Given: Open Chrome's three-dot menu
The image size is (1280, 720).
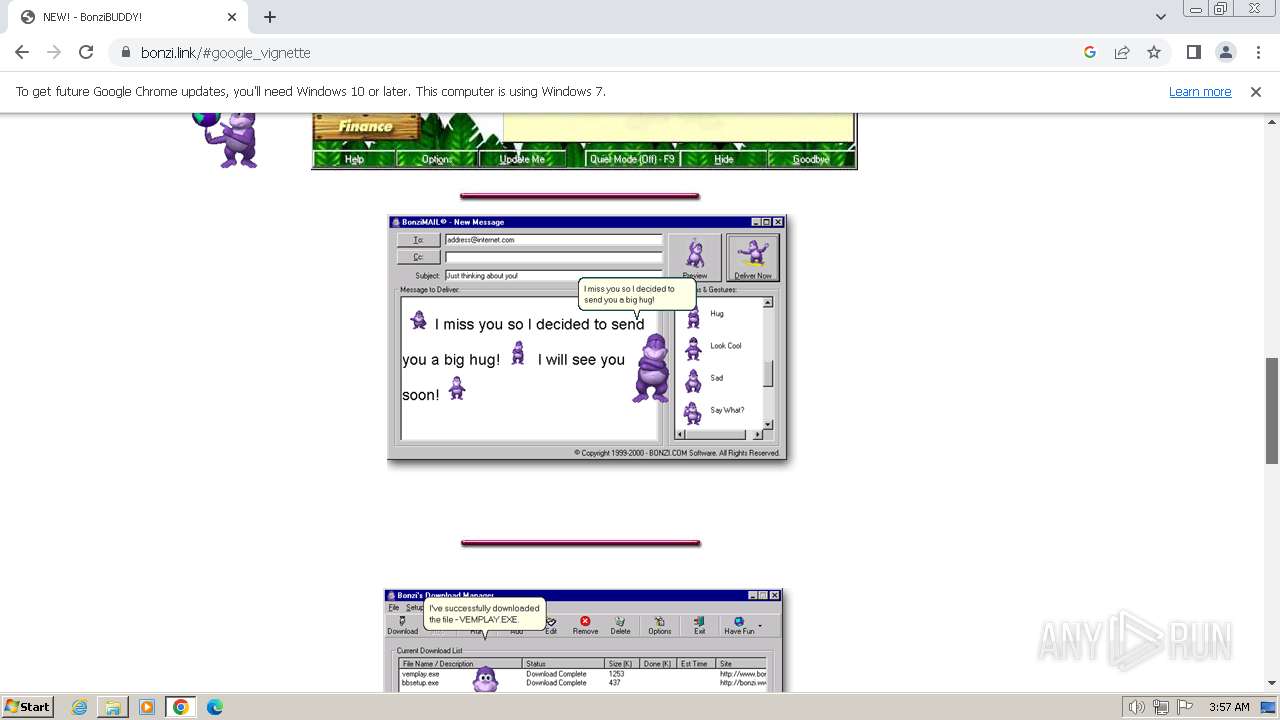Looking at the screenshot, I should (x=1258, y=52).
